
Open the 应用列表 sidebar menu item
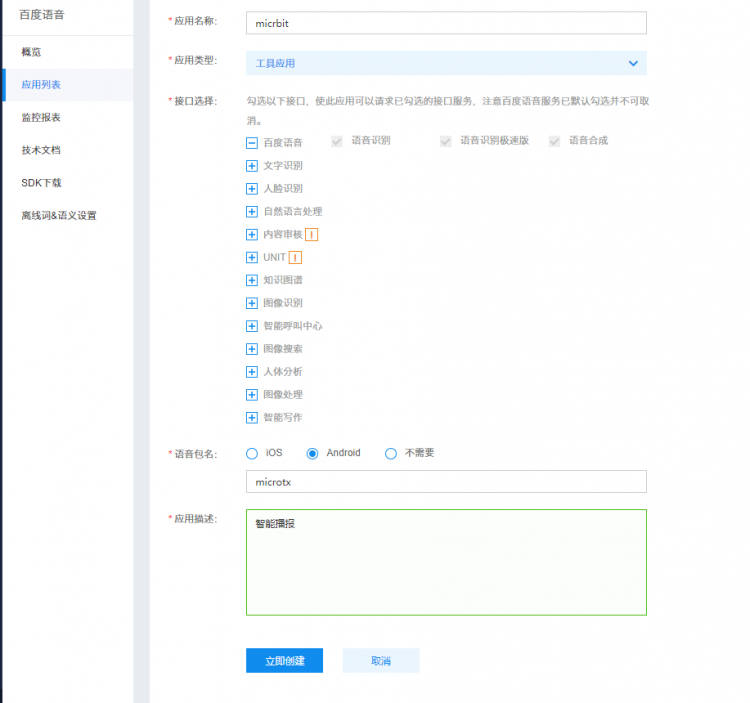(x=68, y=85)
